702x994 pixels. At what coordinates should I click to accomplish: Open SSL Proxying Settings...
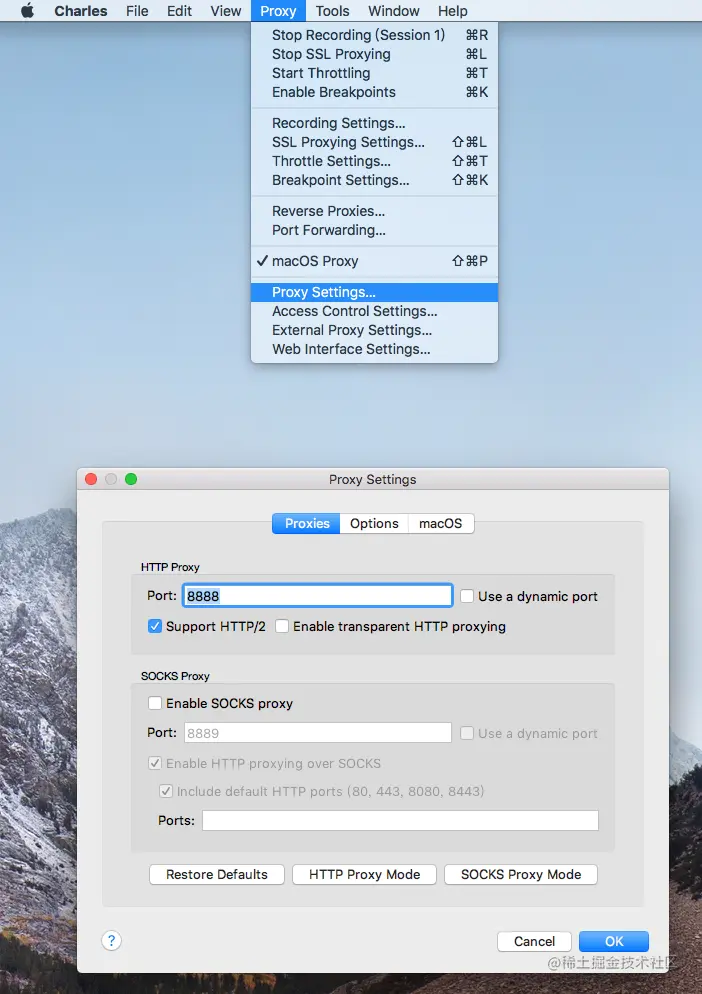(x=374, y=142)
